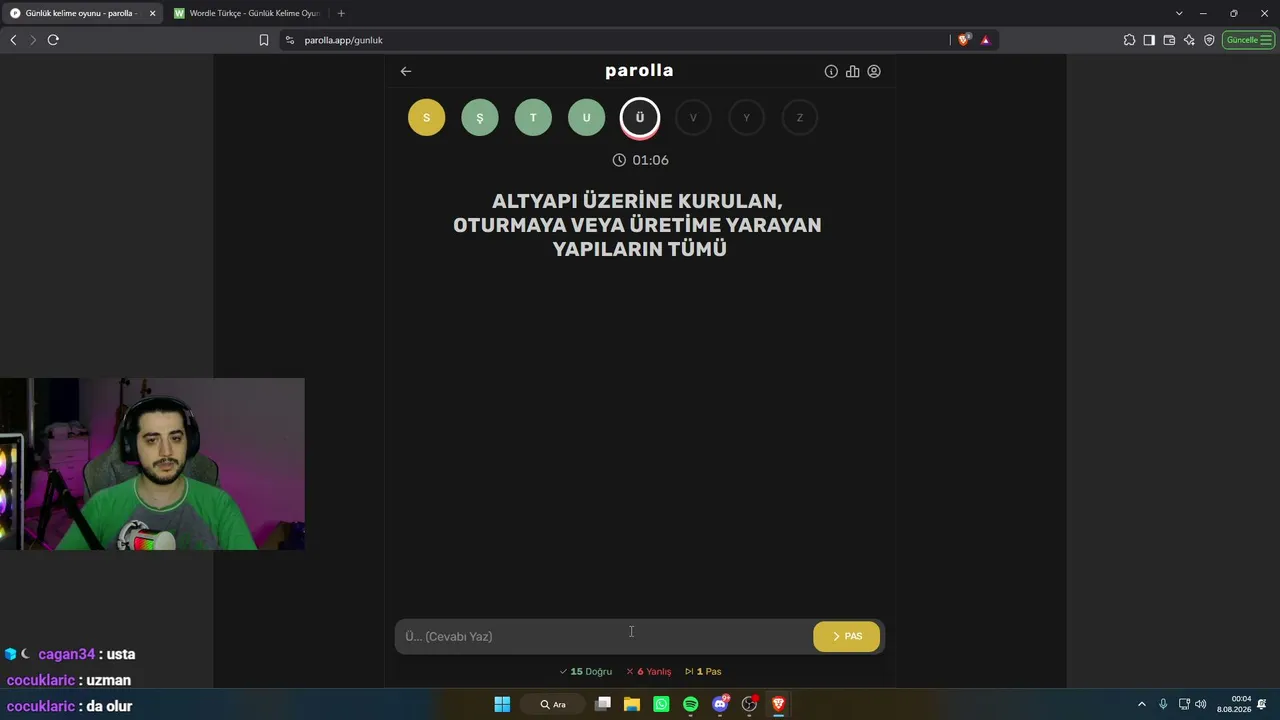Click the 6 Yanlış counter
Viewport: 1280px width, 720px height.
pyautogui.click(x=649, y=671)
